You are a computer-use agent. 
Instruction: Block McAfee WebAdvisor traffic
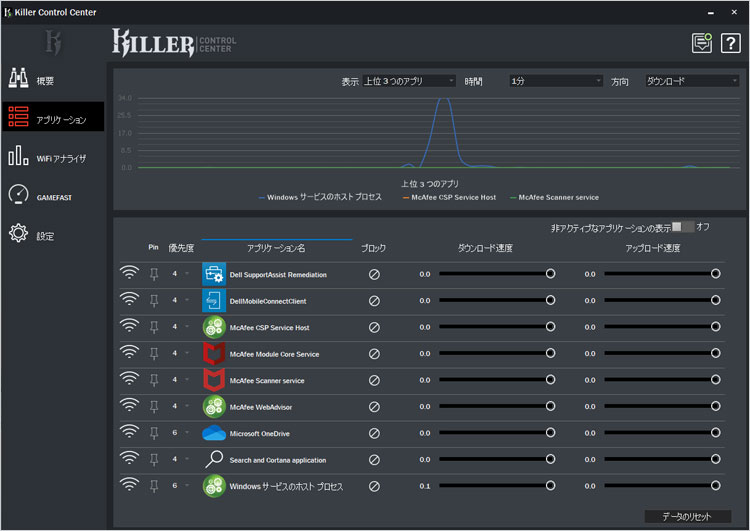(374, 407)
